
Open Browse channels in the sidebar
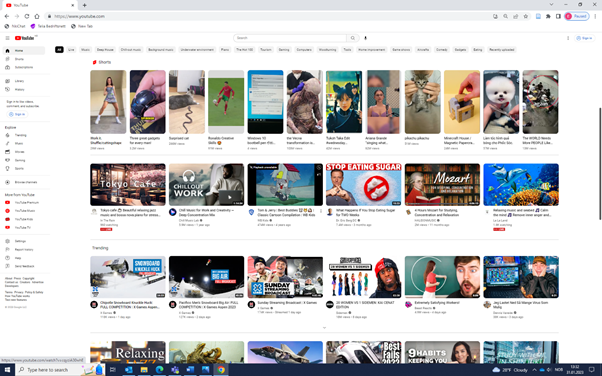(x=23, y=182)
